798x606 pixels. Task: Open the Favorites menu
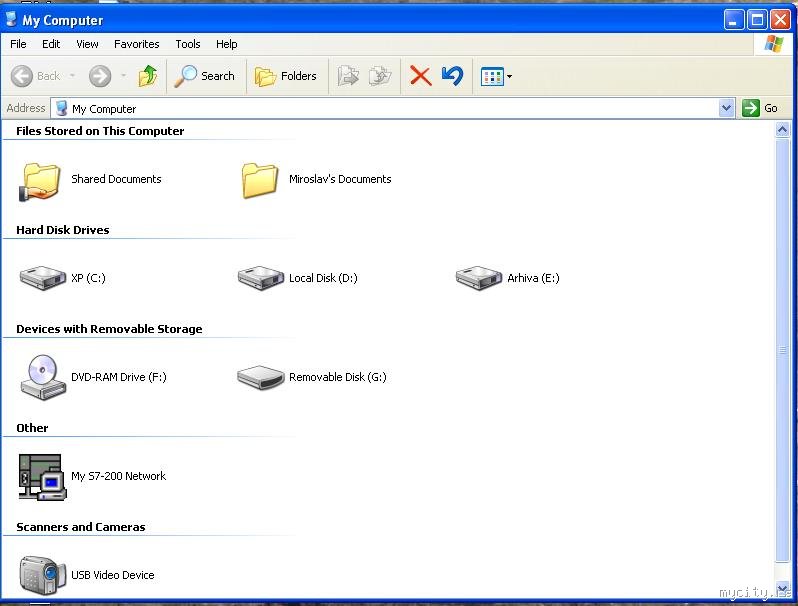(x=136, y=44)
